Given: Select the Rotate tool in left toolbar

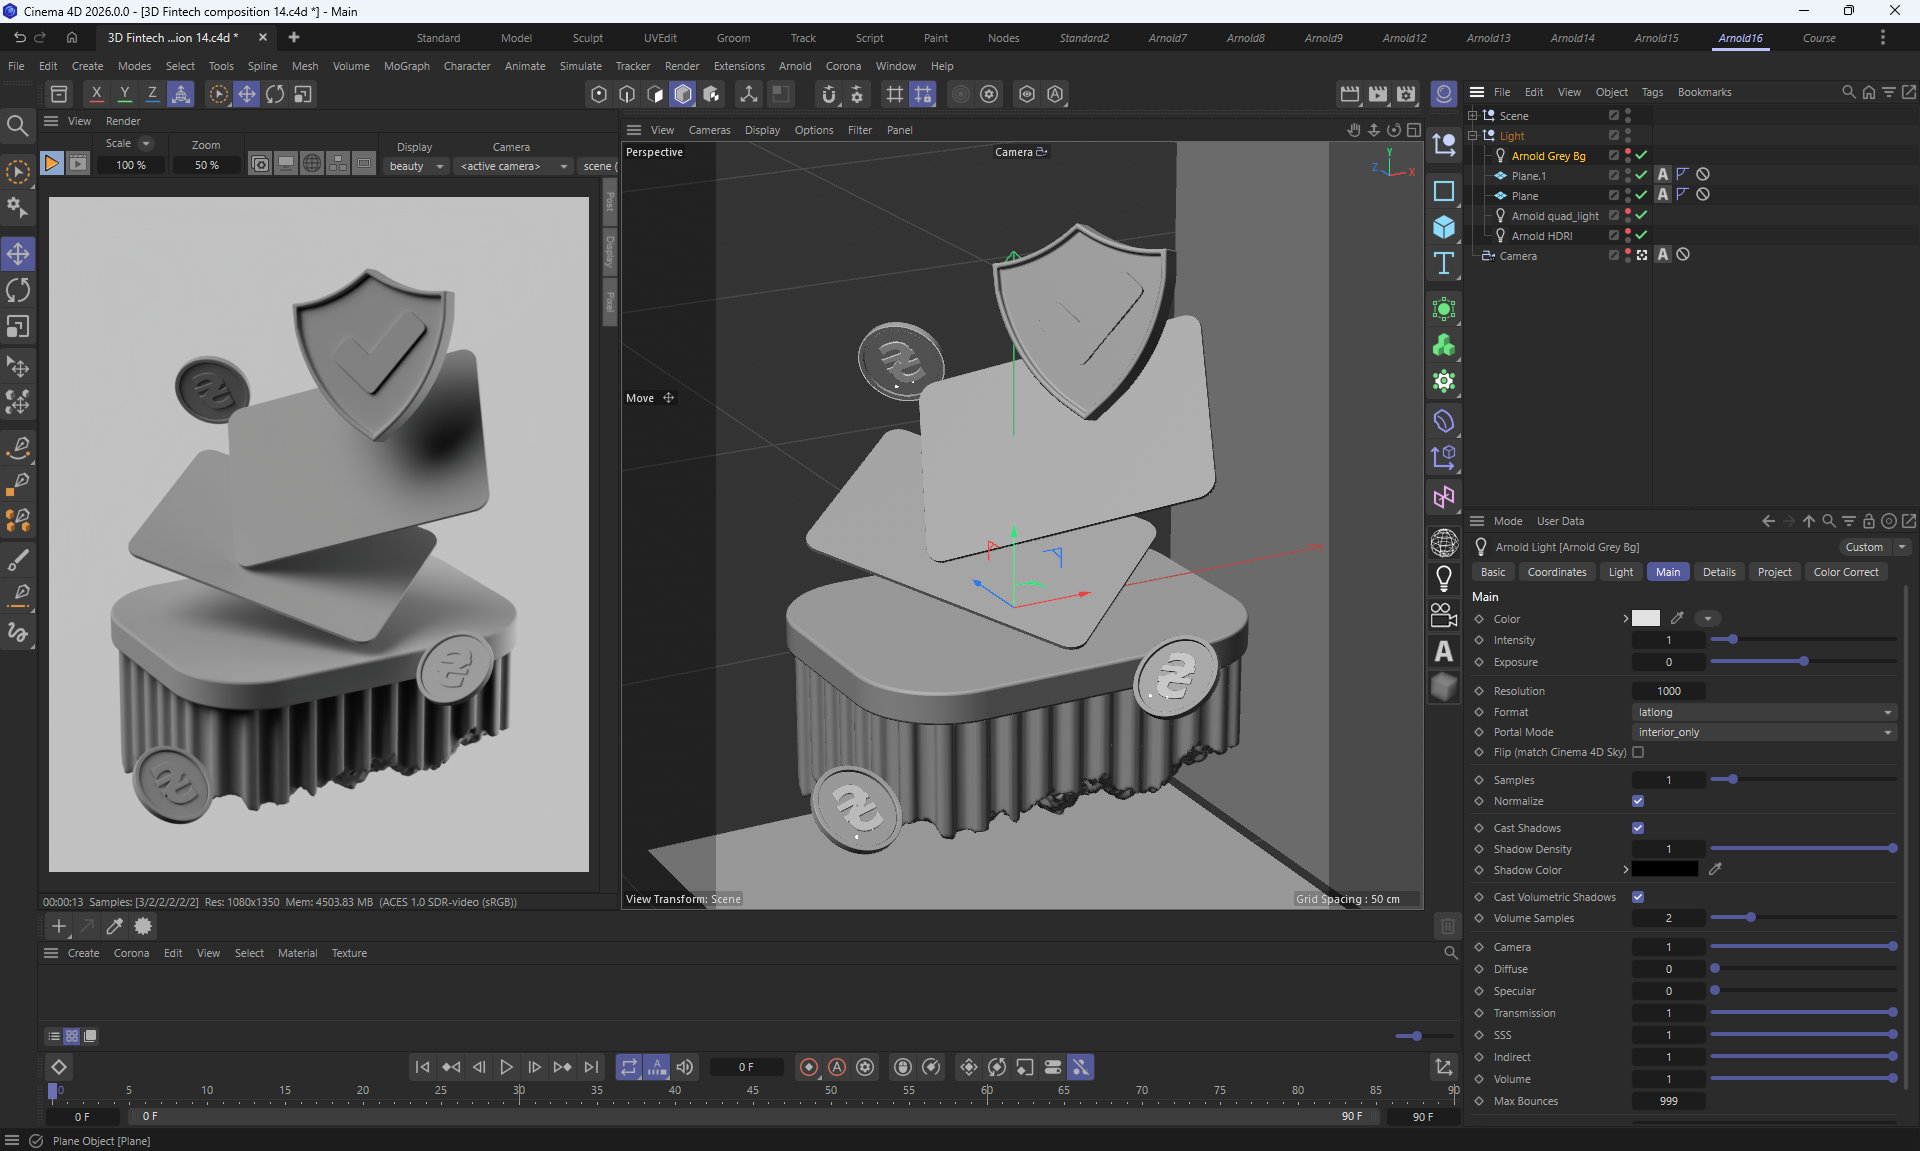Looking at the screenshot, I should coord(18,291).
